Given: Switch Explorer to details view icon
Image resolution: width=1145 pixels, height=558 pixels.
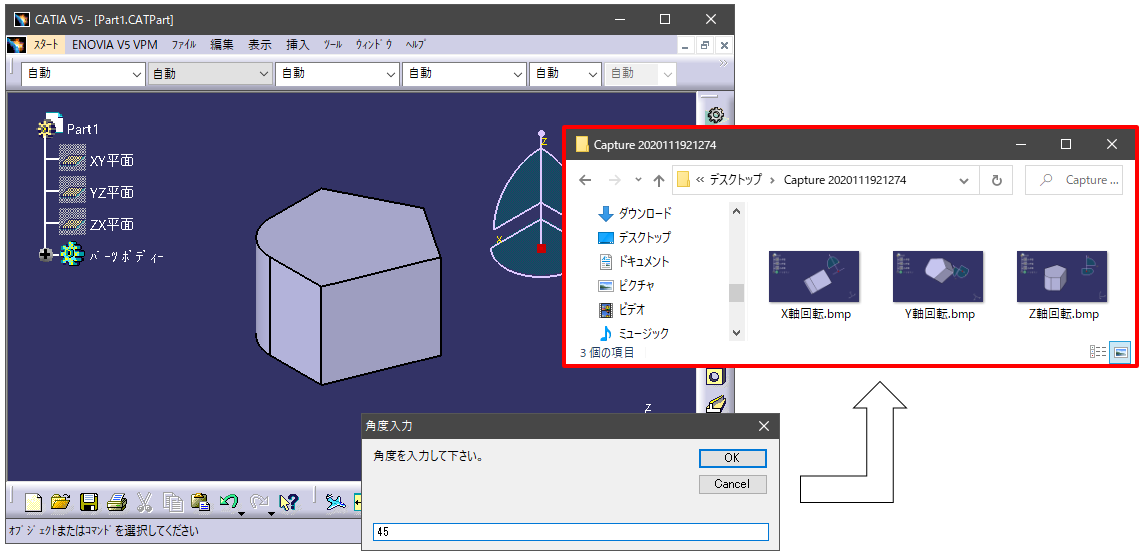Looking at the screenshot, I should (1098, 352).
